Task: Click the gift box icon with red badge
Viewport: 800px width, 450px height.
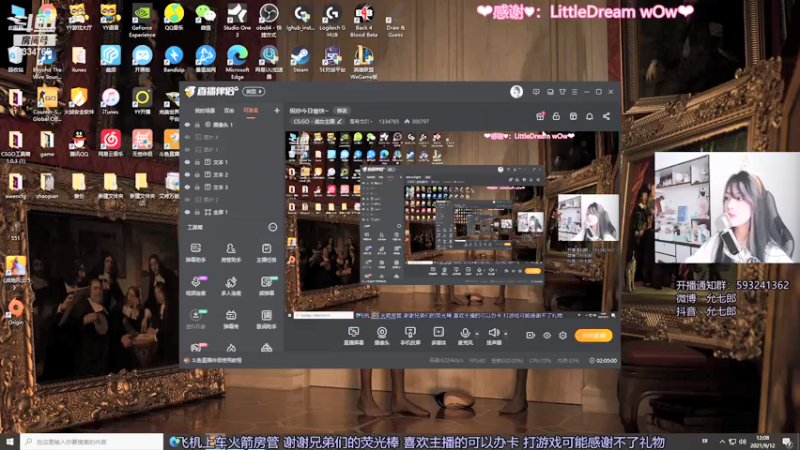Action: tap(540, 116)
